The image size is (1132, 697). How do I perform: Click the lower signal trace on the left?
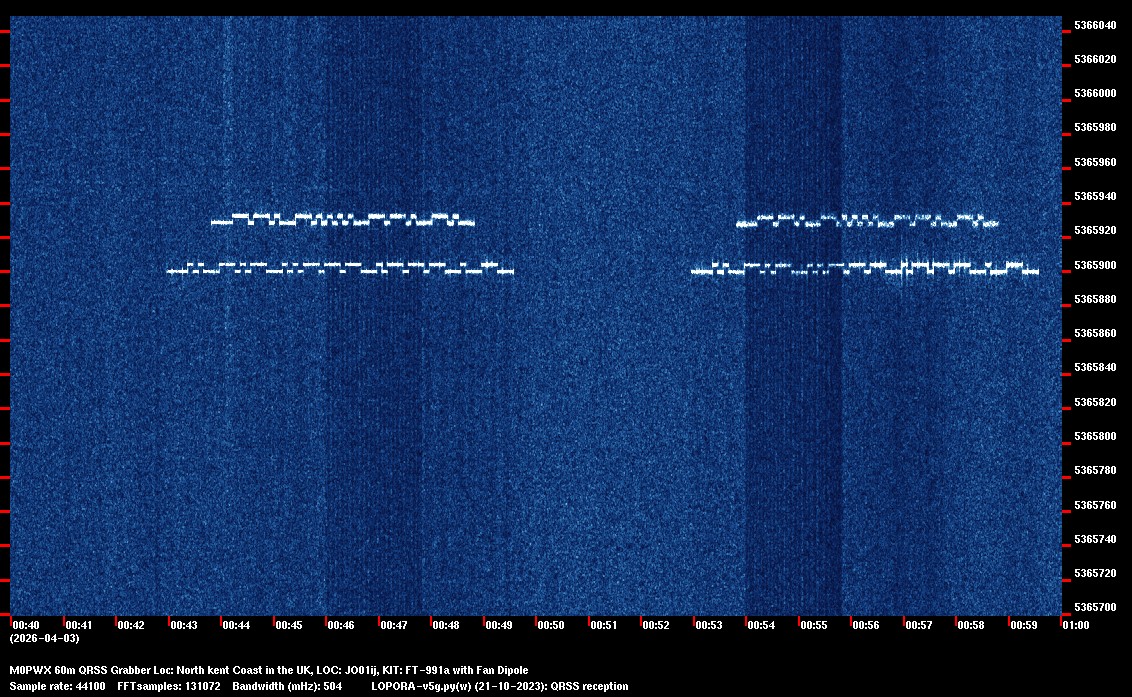340,268
